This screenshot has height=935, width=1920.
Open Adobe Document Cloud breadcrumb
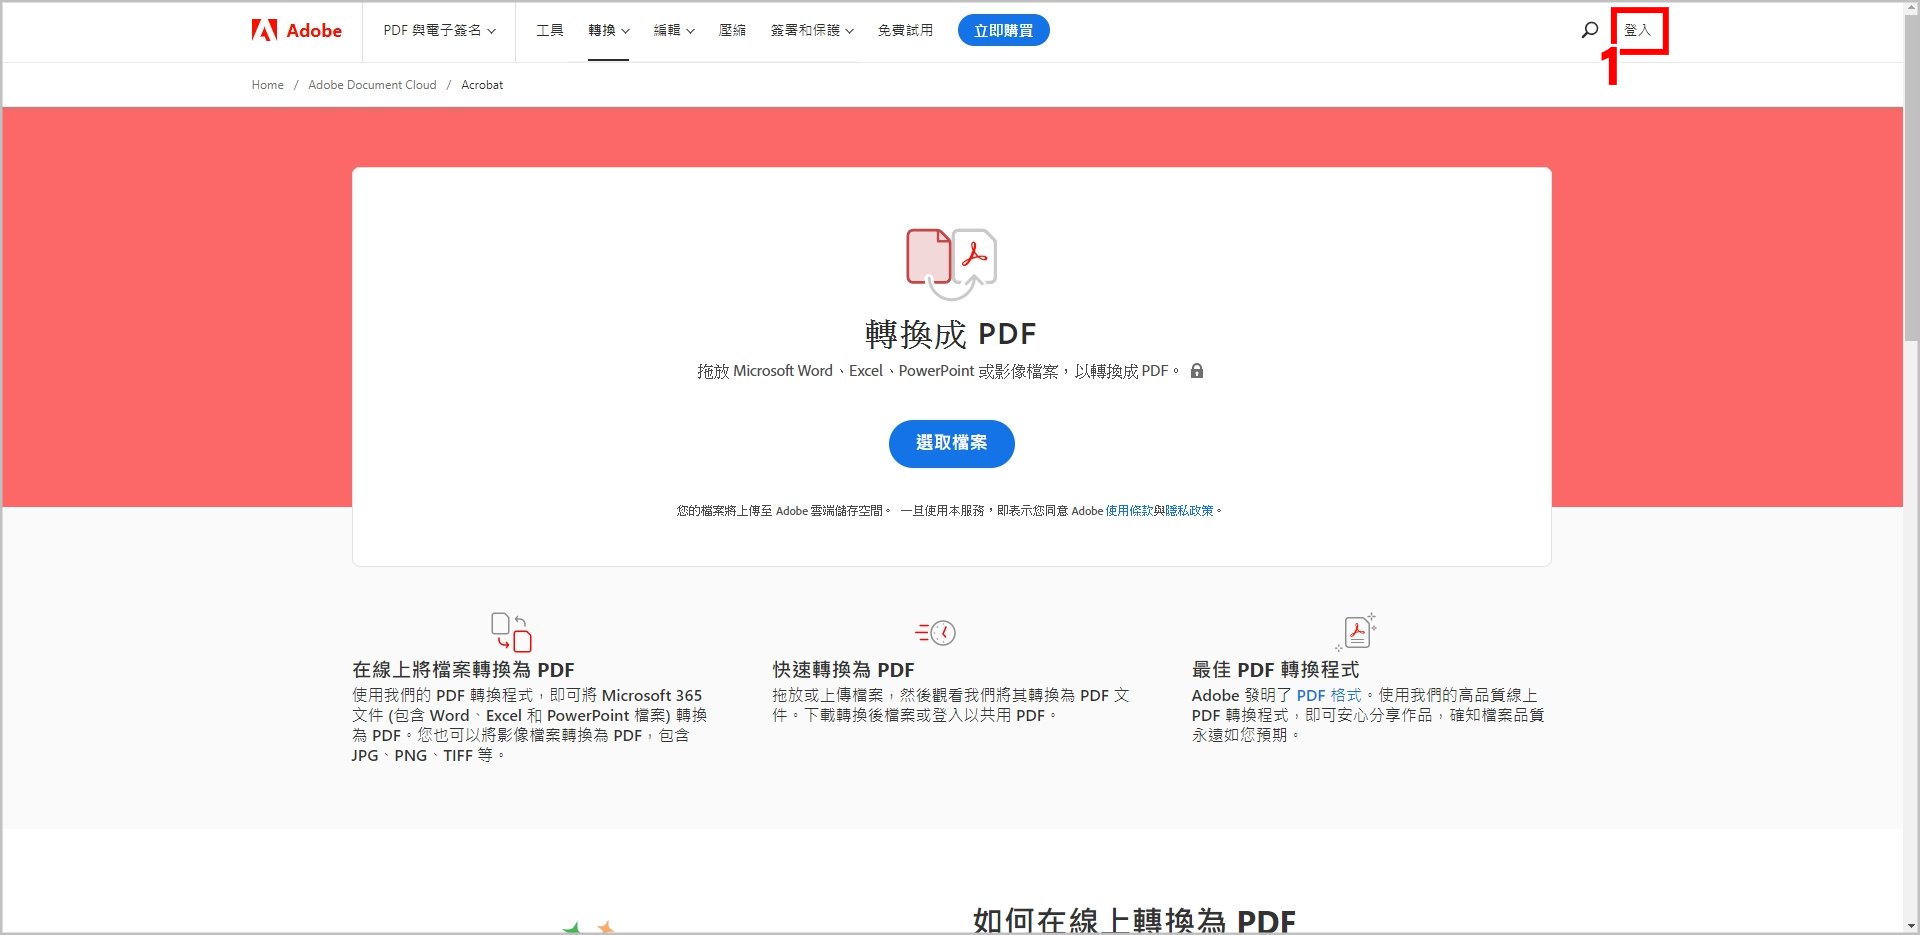coord(372,85)
